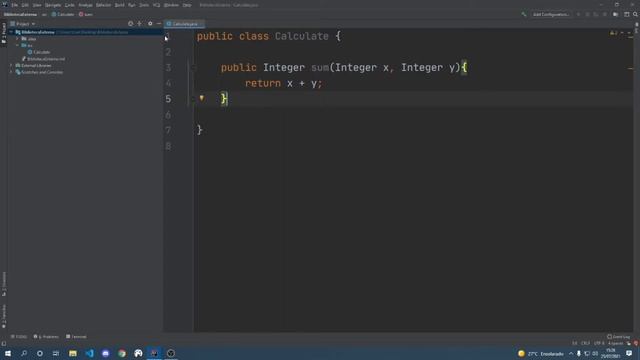Open Visual Studio Code from taskbar
This screenshot has width=640, height=360.
pos(89,353)
